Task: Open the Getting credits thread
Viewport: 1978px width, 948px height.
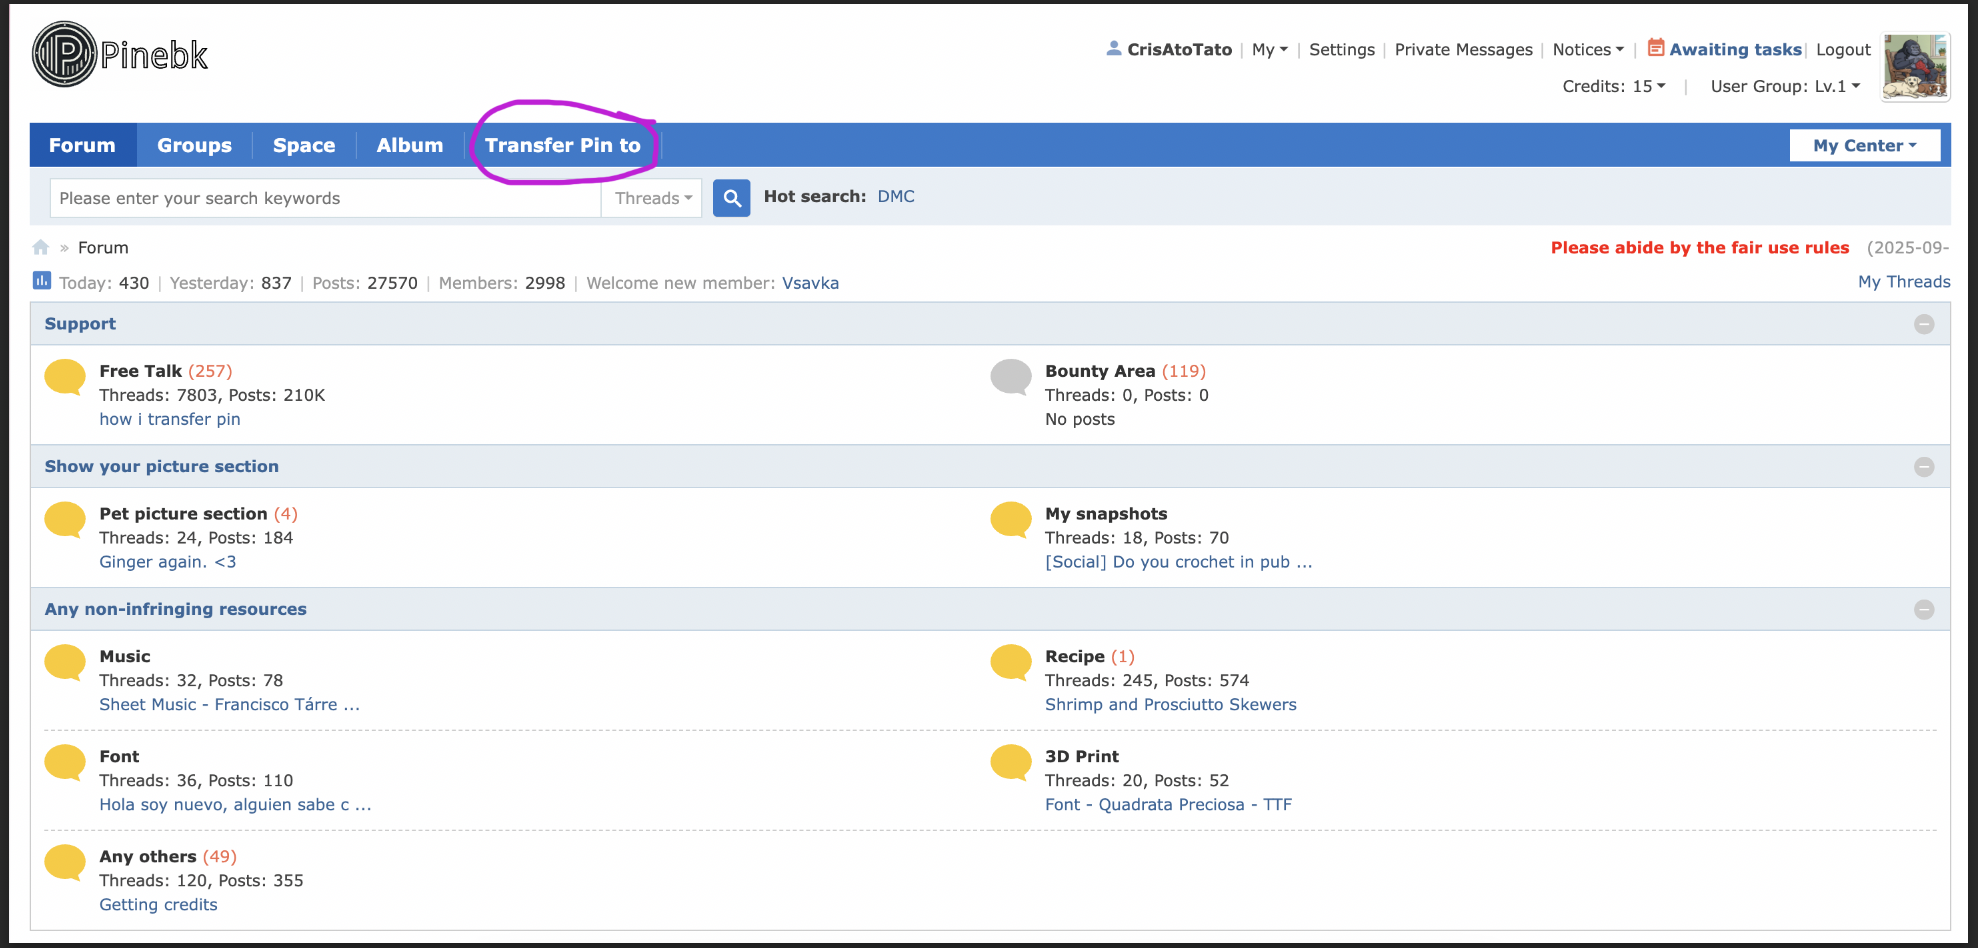Action: pos(158,905)
